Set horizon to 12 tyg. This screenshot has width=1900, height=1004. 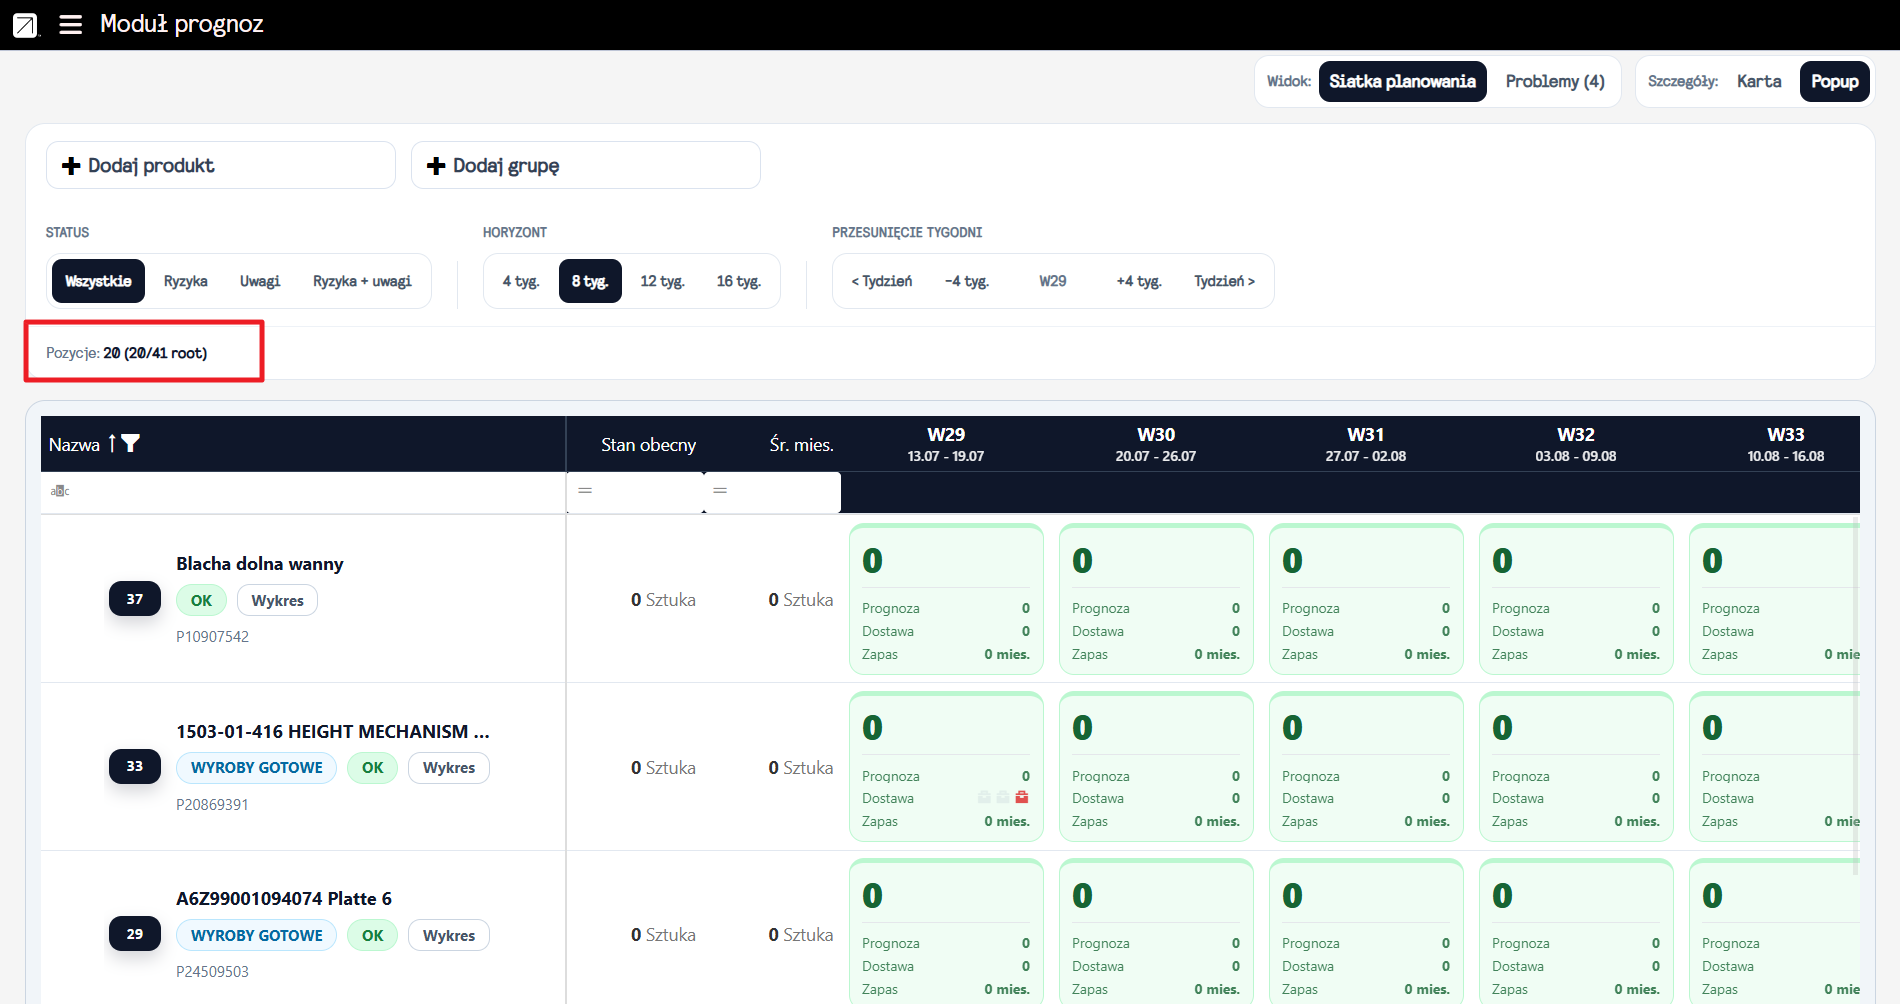pyautogui.click(x=662, y=281)
